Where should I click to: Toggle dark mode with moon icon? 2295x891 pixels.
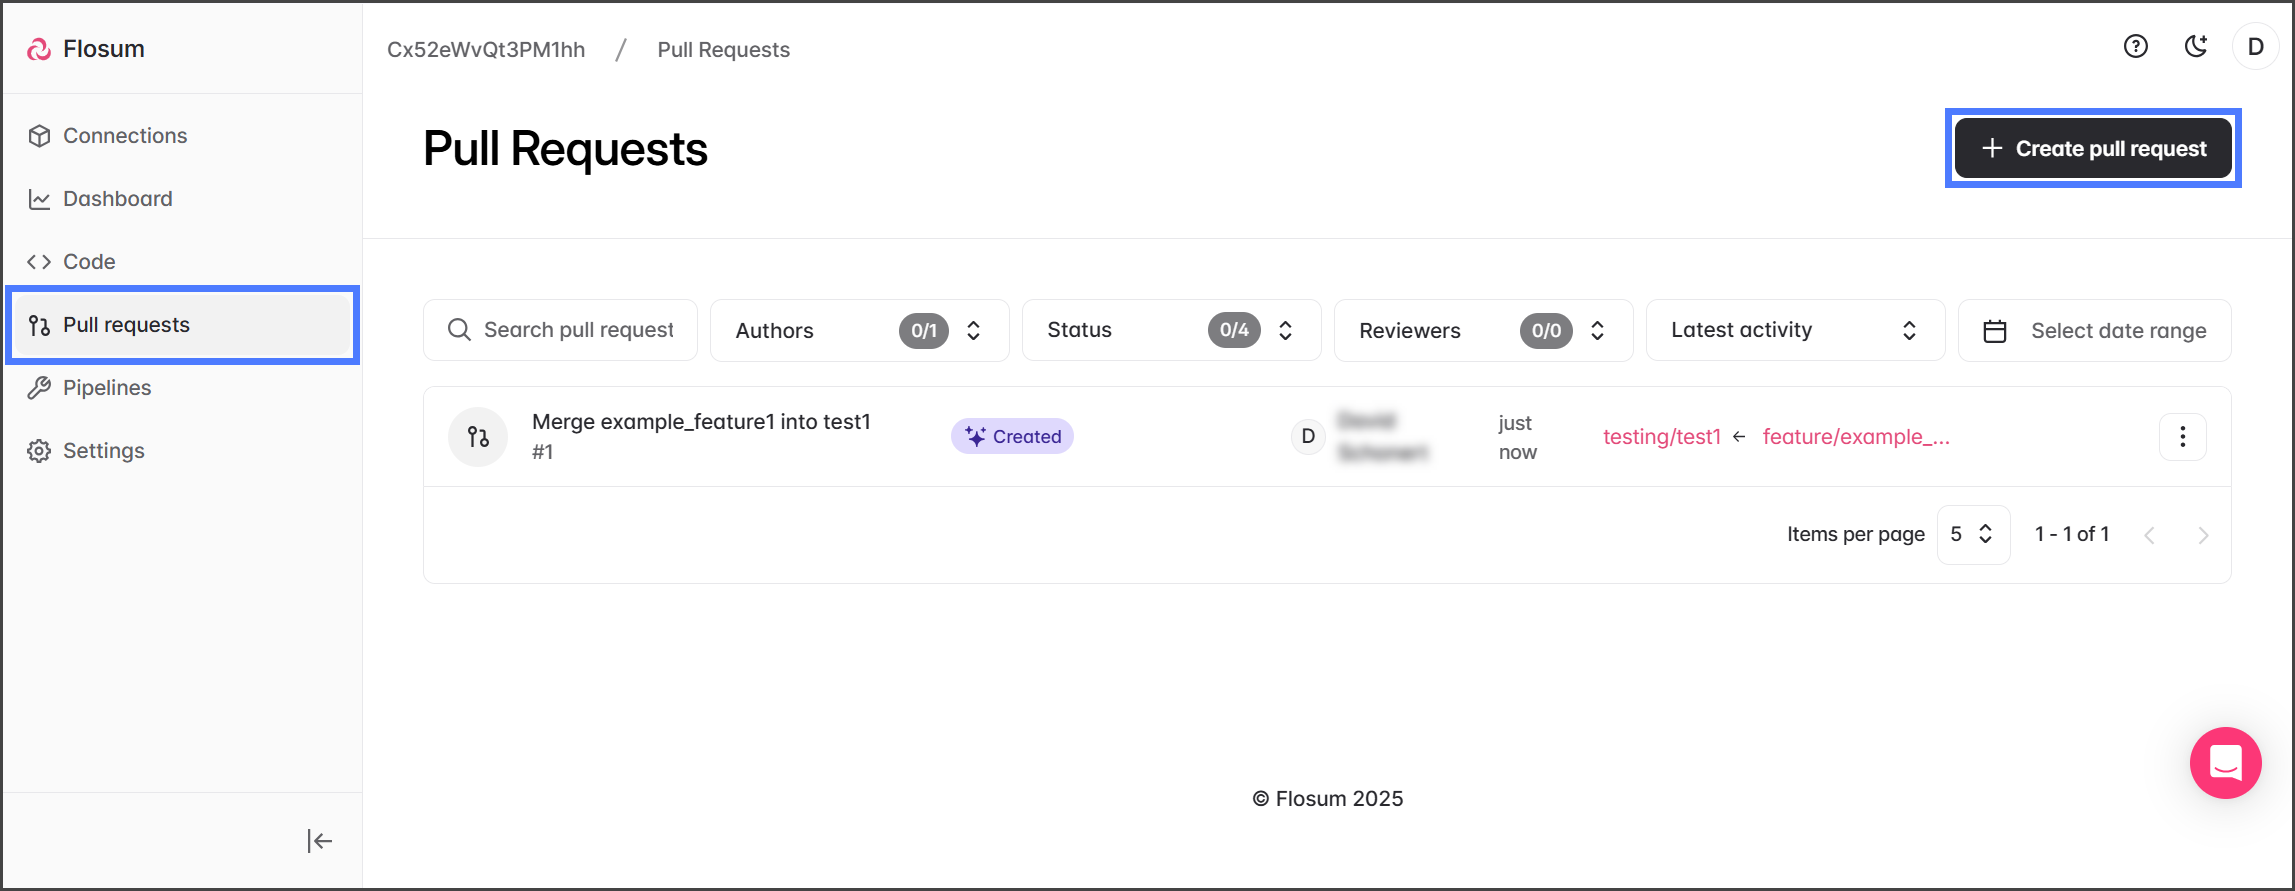coord(2195,47)
